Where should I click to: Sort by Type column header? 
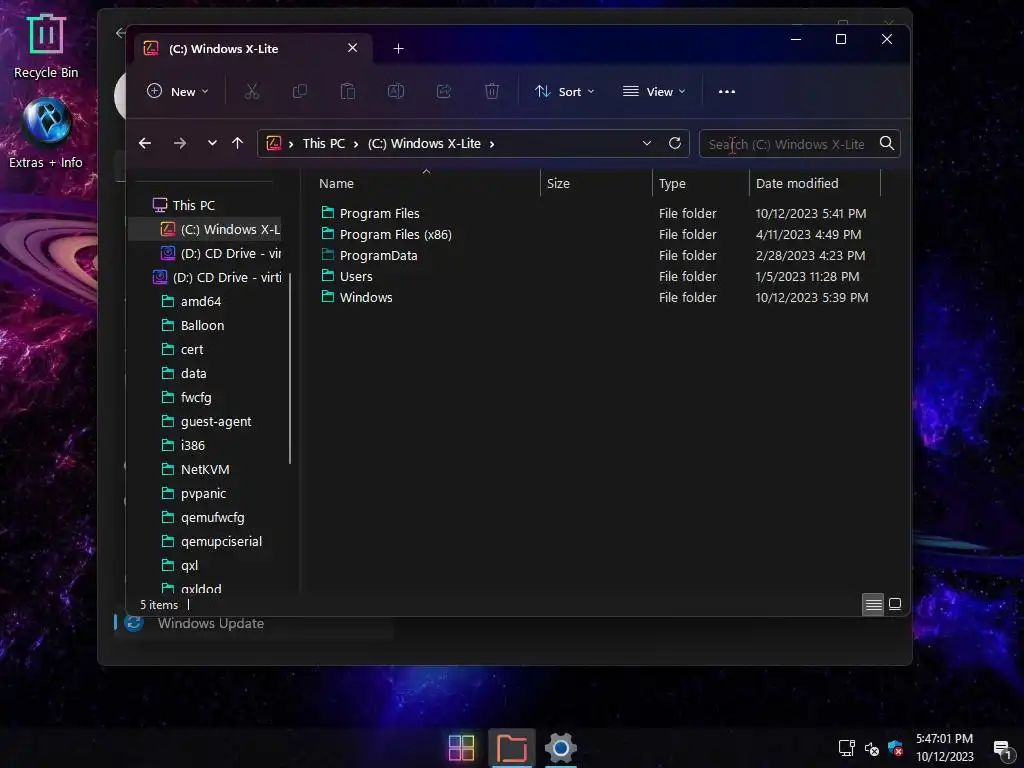click(672, 184)
